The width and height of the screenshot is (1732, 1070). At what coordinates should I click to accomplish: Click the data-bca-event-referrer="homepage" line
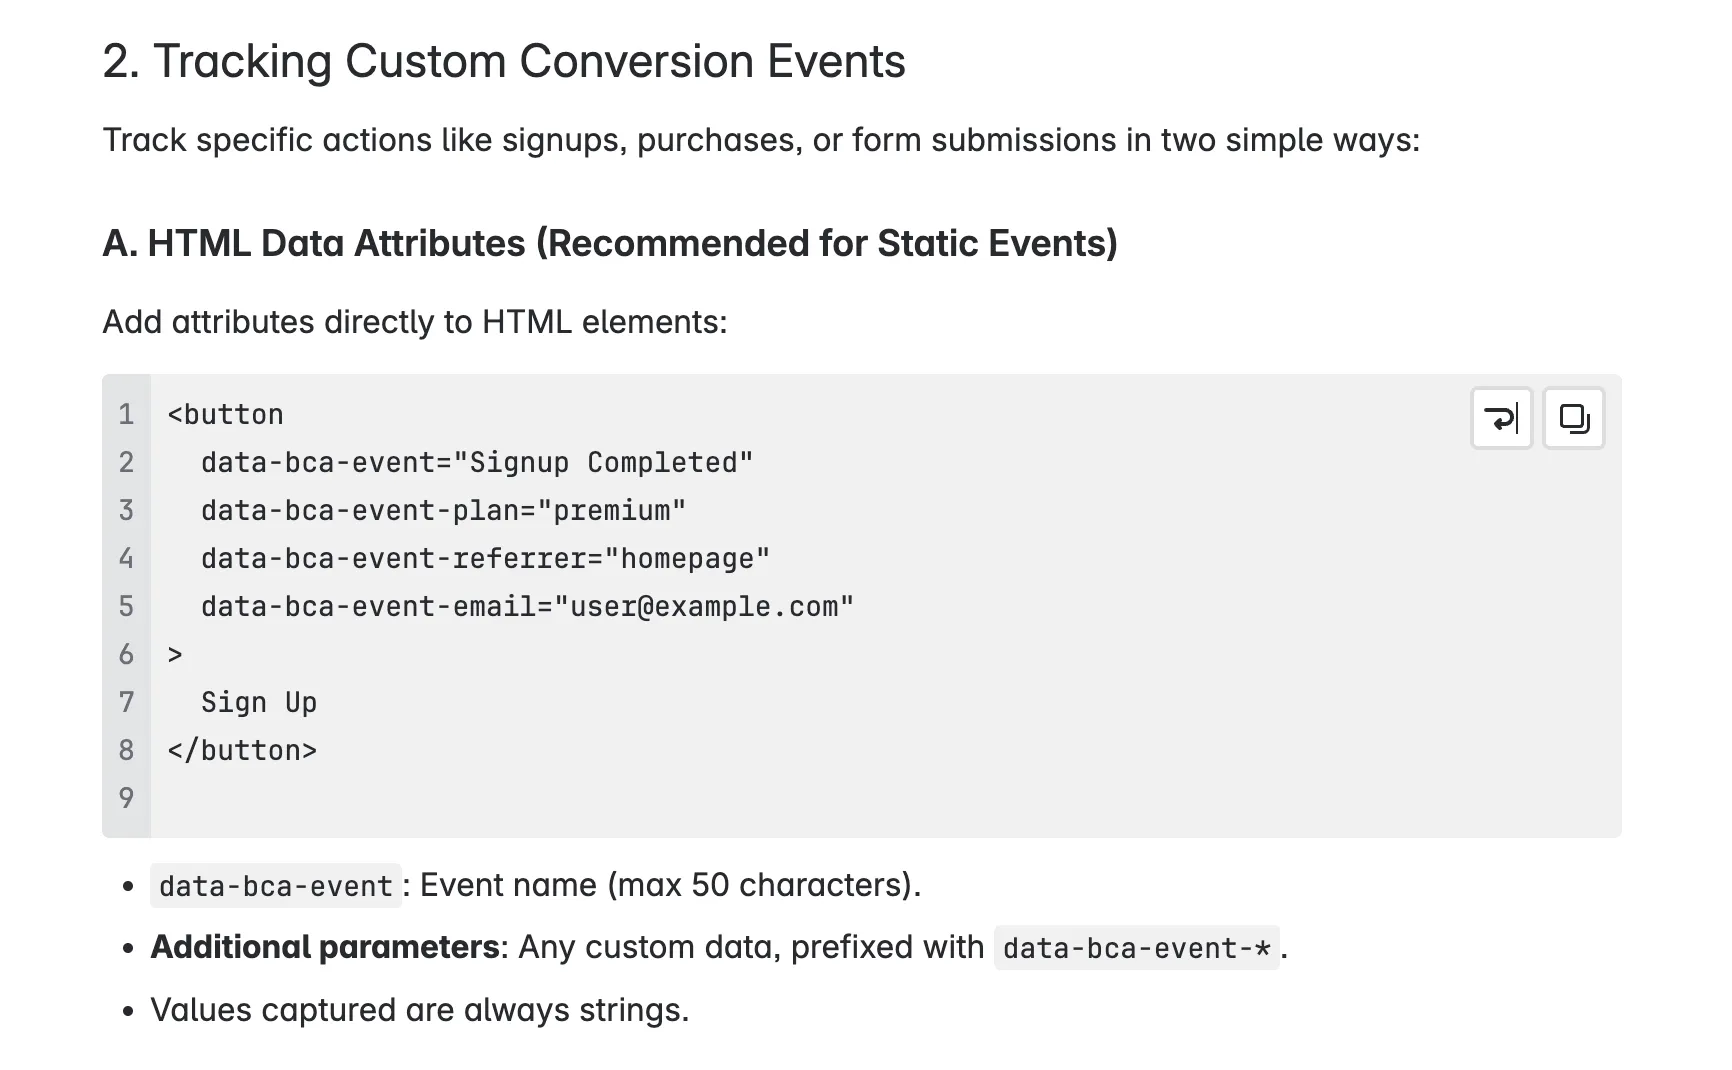point(485,558)
